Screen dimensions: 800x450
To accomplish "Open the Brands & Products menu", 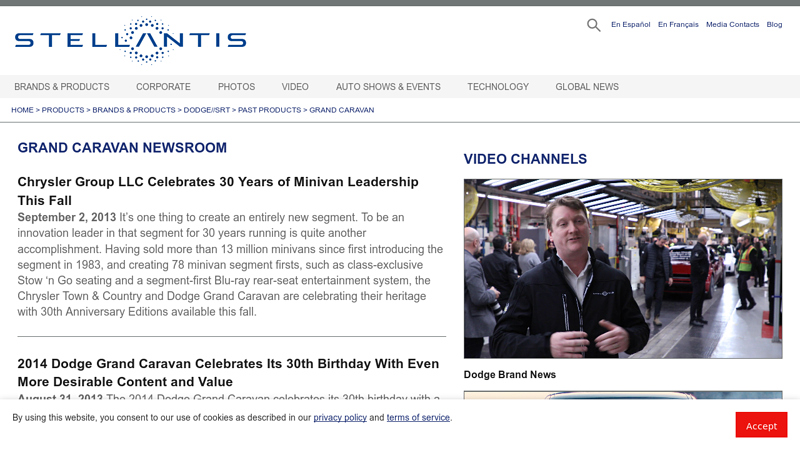I will point(62,87).
